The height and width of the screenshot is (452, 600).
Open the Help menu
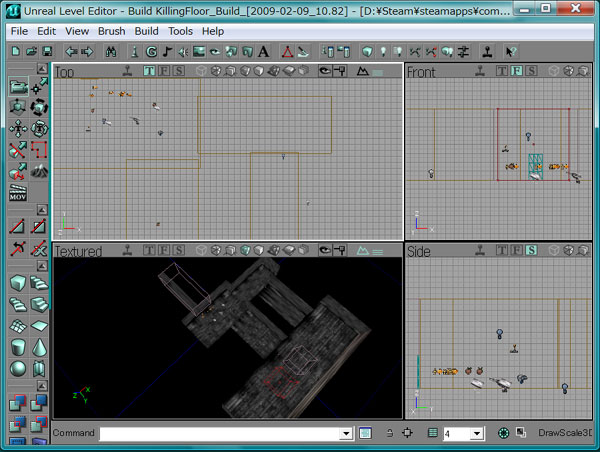coord(213,31)
